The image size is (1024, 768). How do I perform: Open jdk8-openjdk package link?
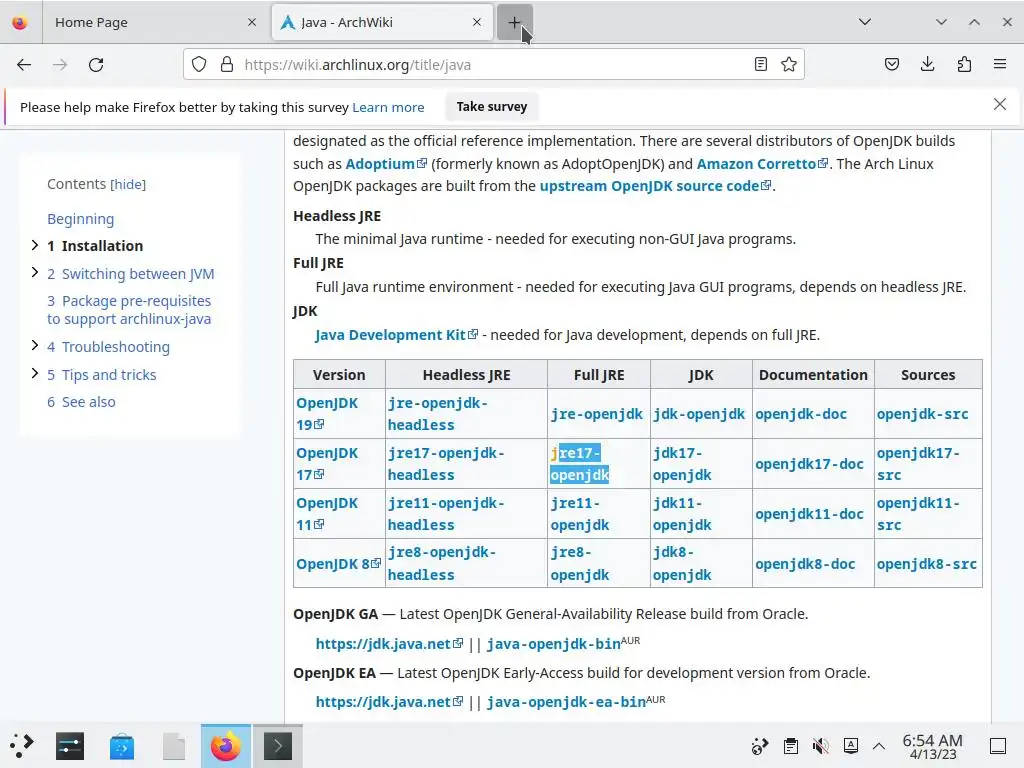[x=682, y=564]
